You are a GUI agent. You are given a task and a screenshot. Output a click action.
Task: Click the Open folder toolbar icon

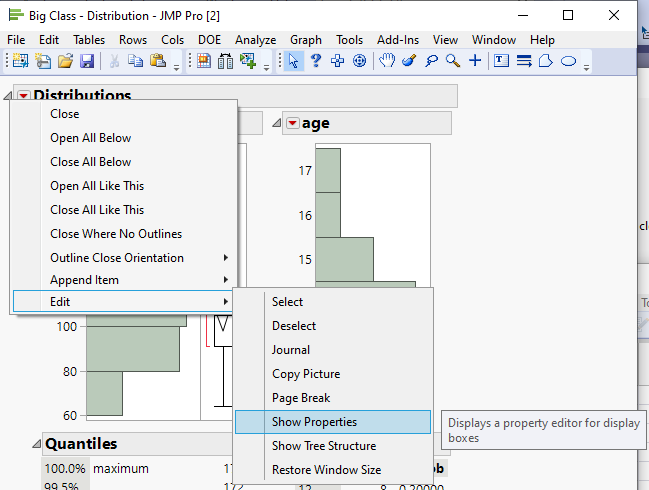[65, 61]
